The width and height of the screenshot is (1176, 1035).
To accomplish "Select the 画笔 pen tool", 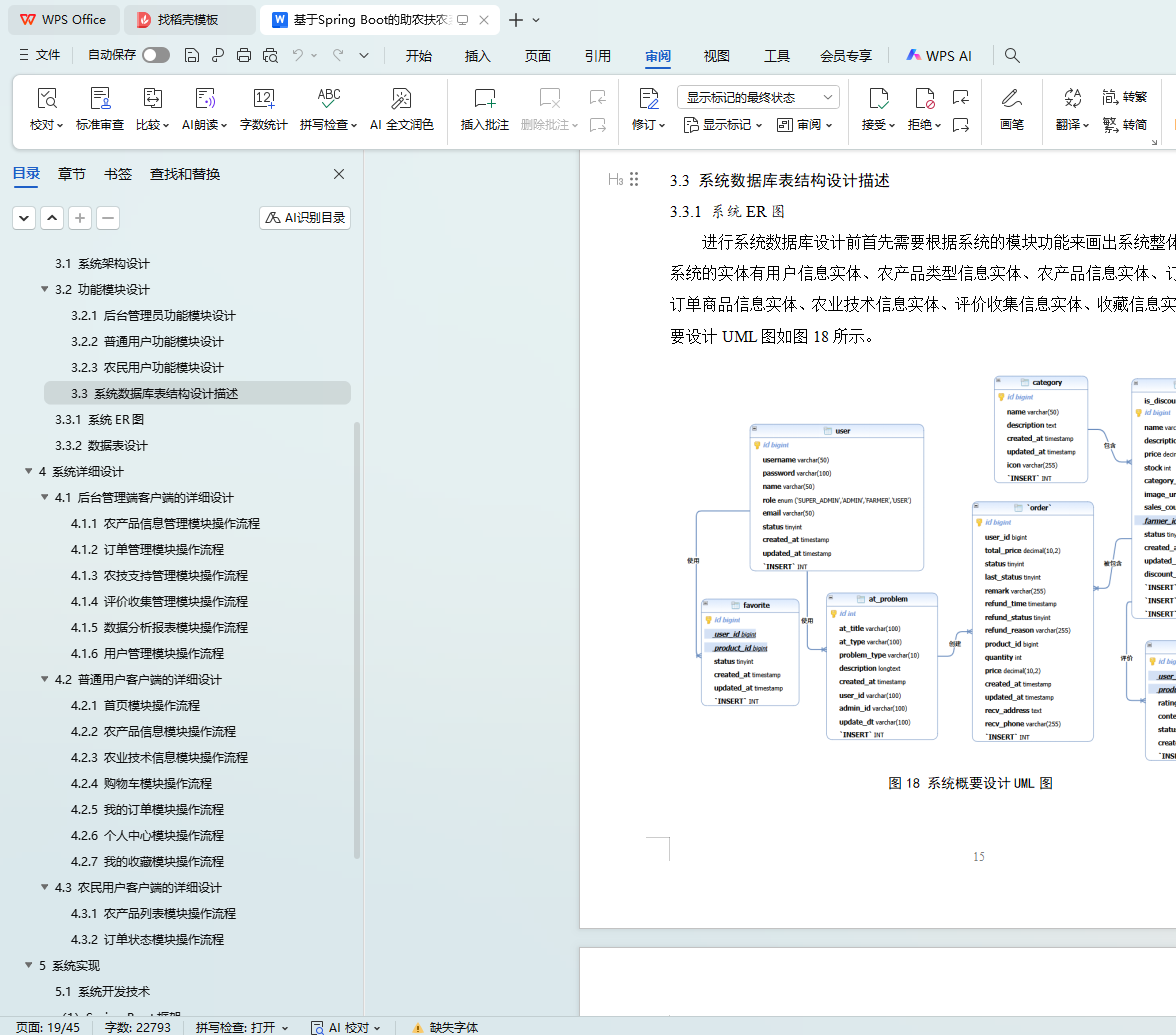I will tap(1011, 99).
